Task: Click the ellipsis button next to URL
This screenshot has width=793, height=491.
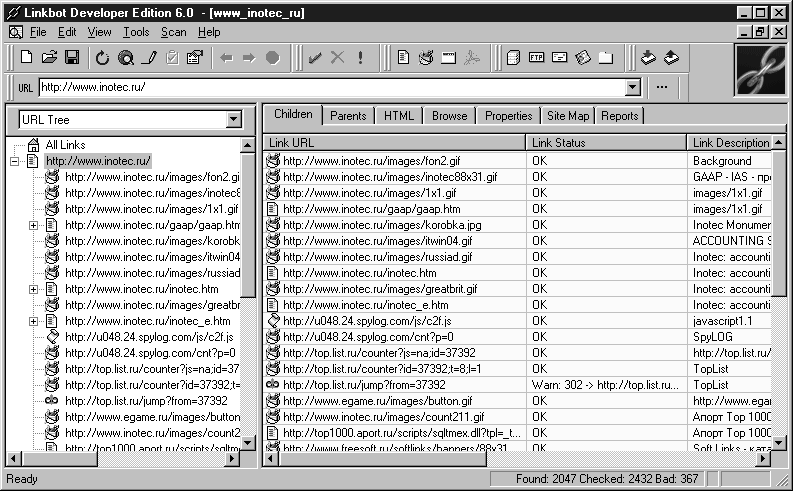Action: [662, 87]
